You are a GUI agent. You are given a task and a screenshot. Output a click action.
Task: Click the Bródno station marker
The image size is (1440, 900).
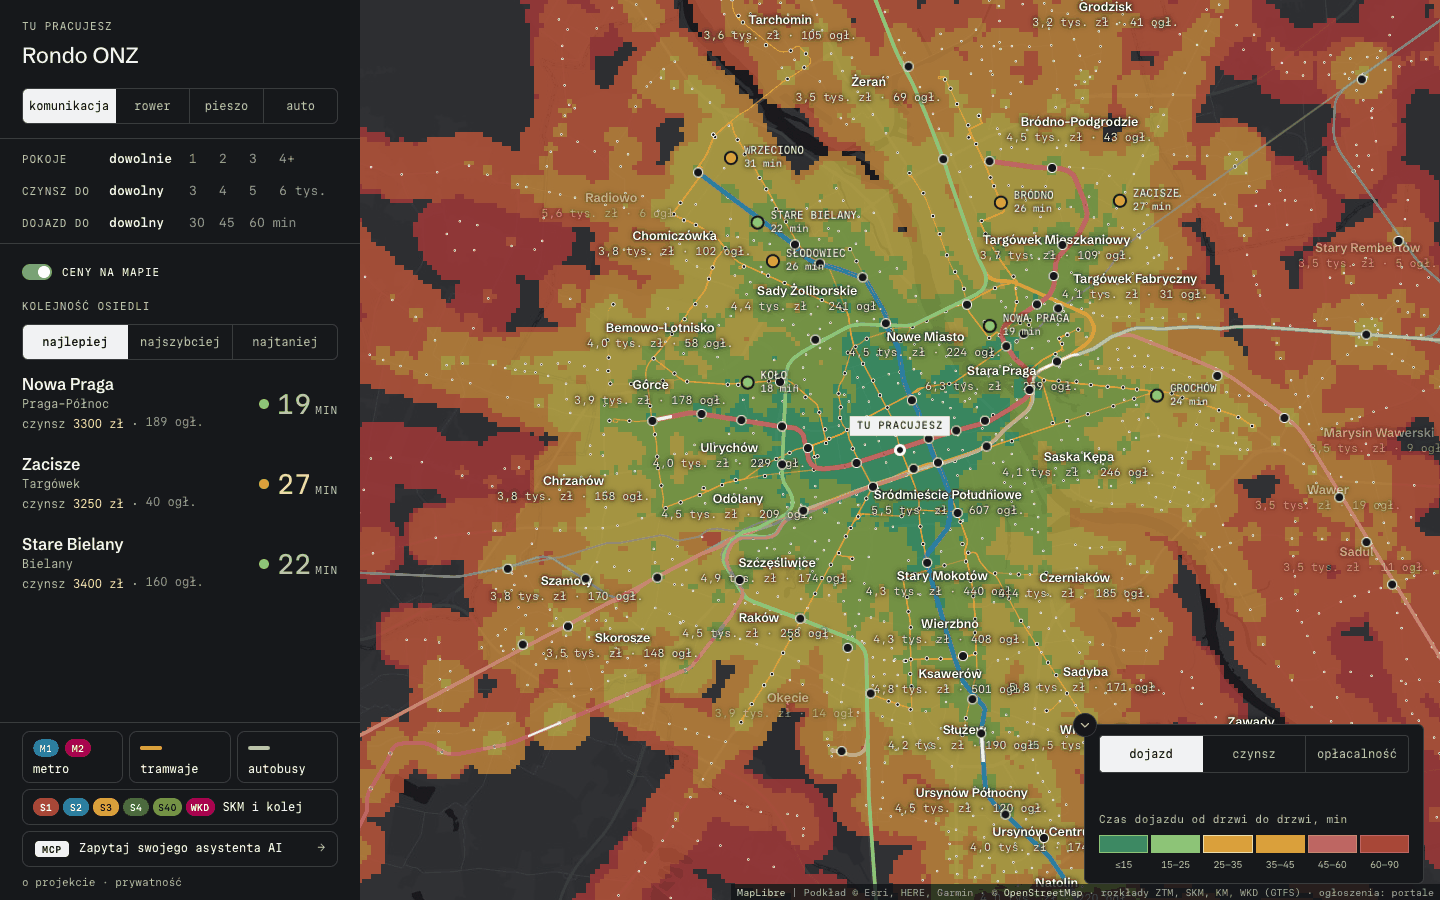click(1000, 202)
